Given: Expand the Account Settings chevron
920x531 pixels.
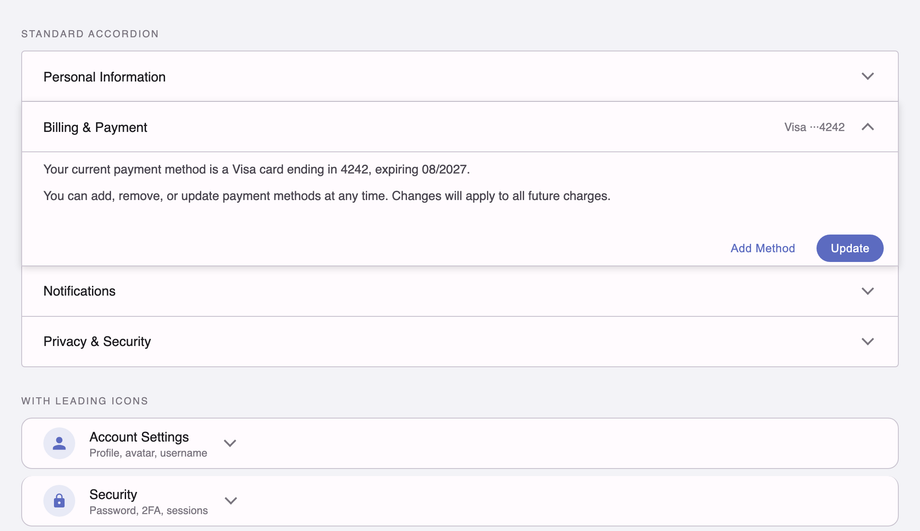Looking at the screenshot, I should (230, 444).
